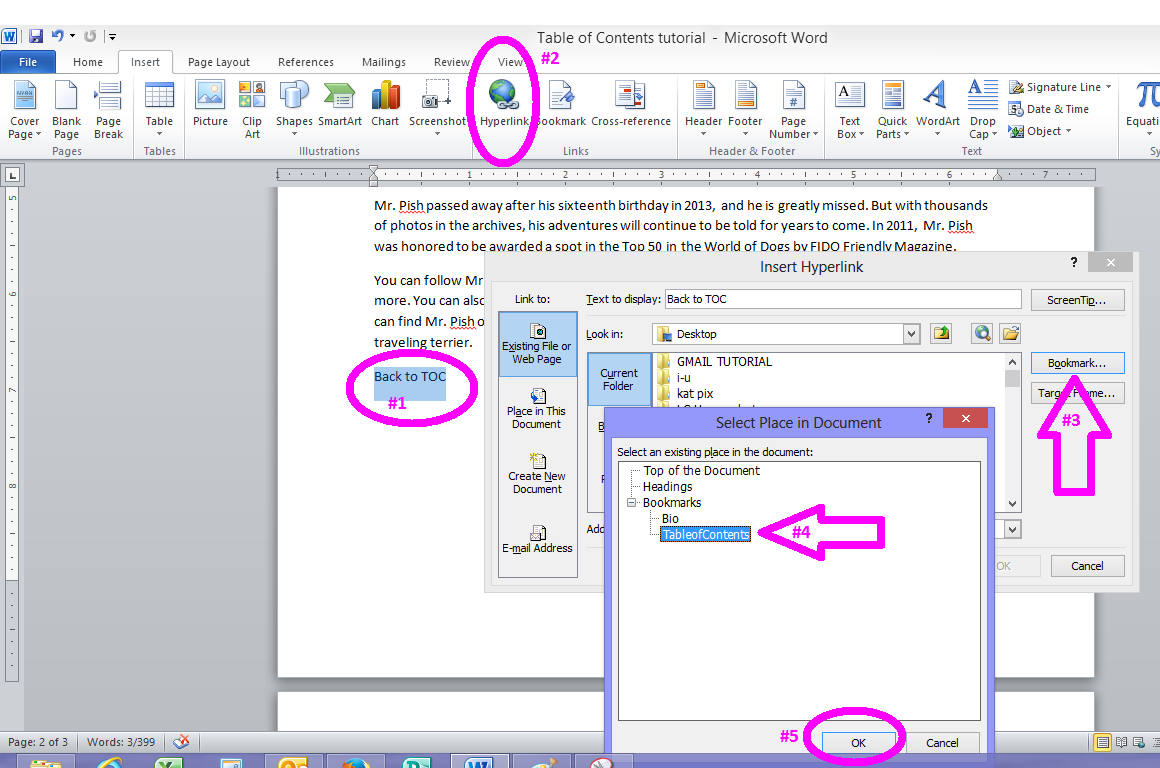1160x768 pixels.
Task: Open the Look in folder dropdown
Action: pyautogui.click(x=911, y=334)
